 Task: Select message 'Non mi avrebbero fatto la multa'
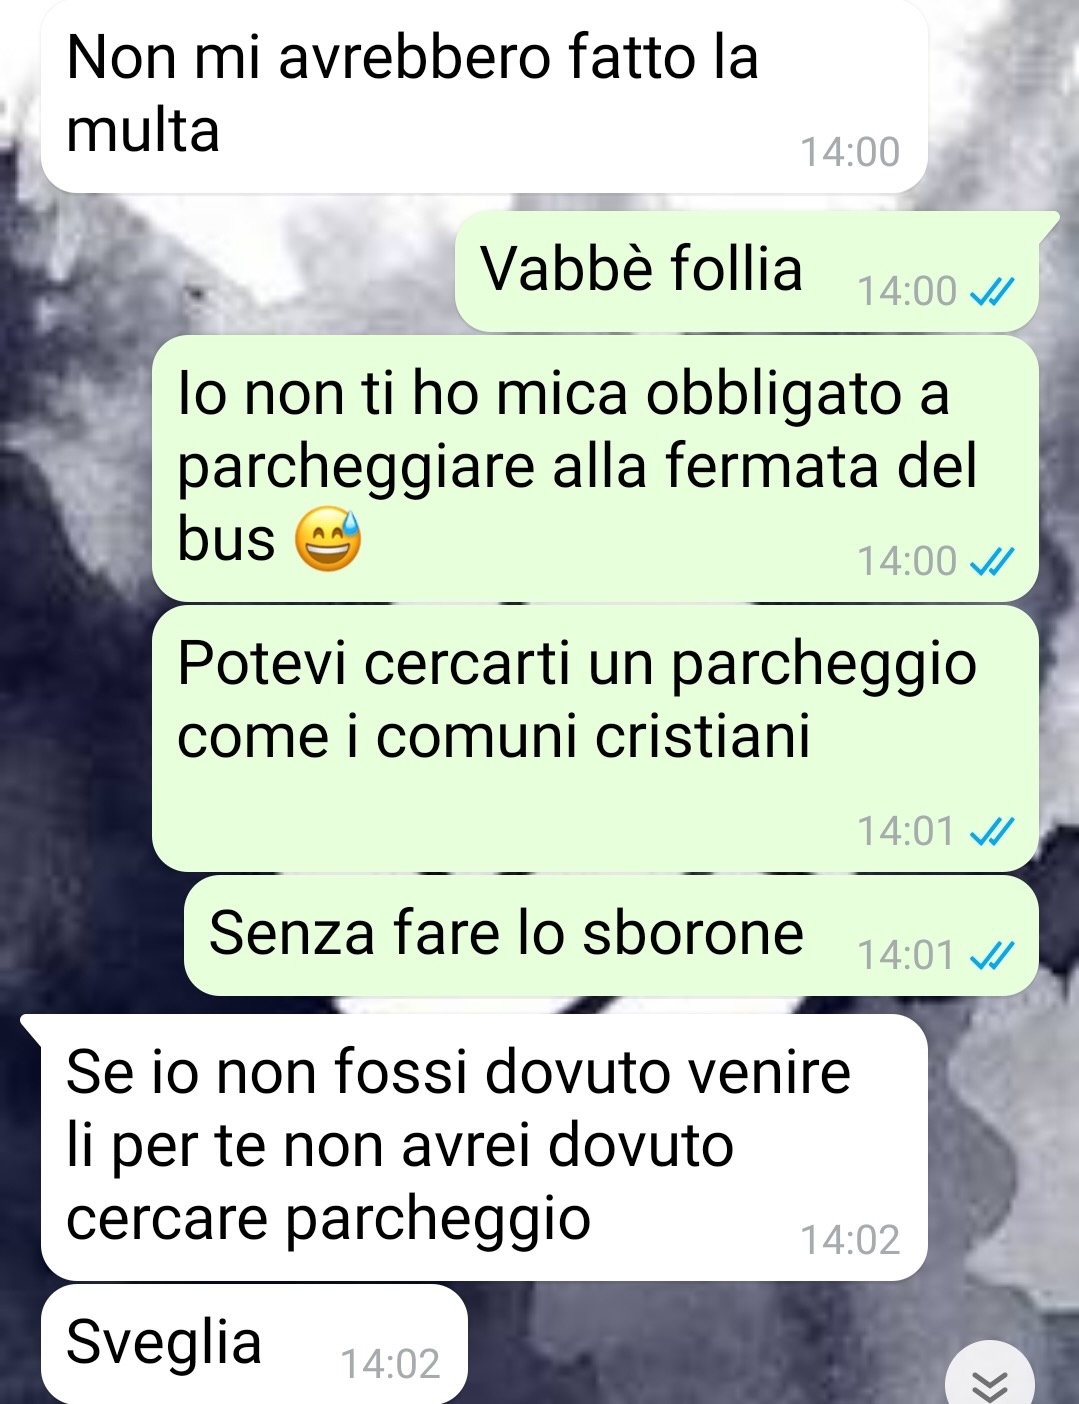point(484,97)
